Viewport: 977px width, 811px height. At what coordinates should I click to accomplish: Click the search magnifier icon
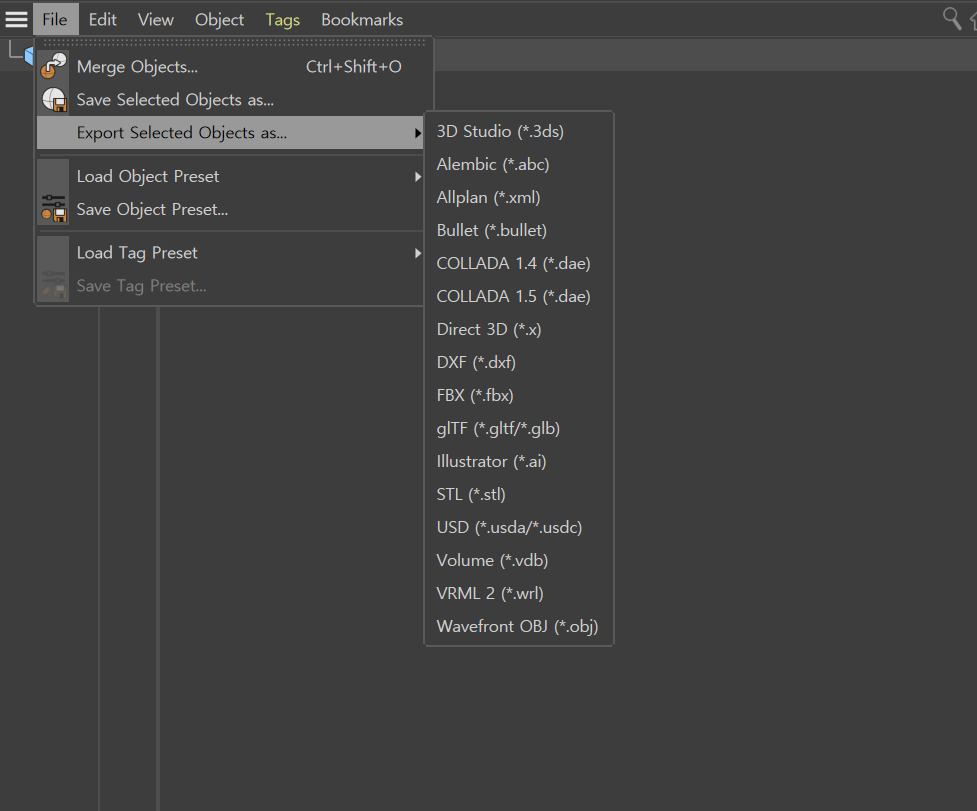tap(951, 18)
